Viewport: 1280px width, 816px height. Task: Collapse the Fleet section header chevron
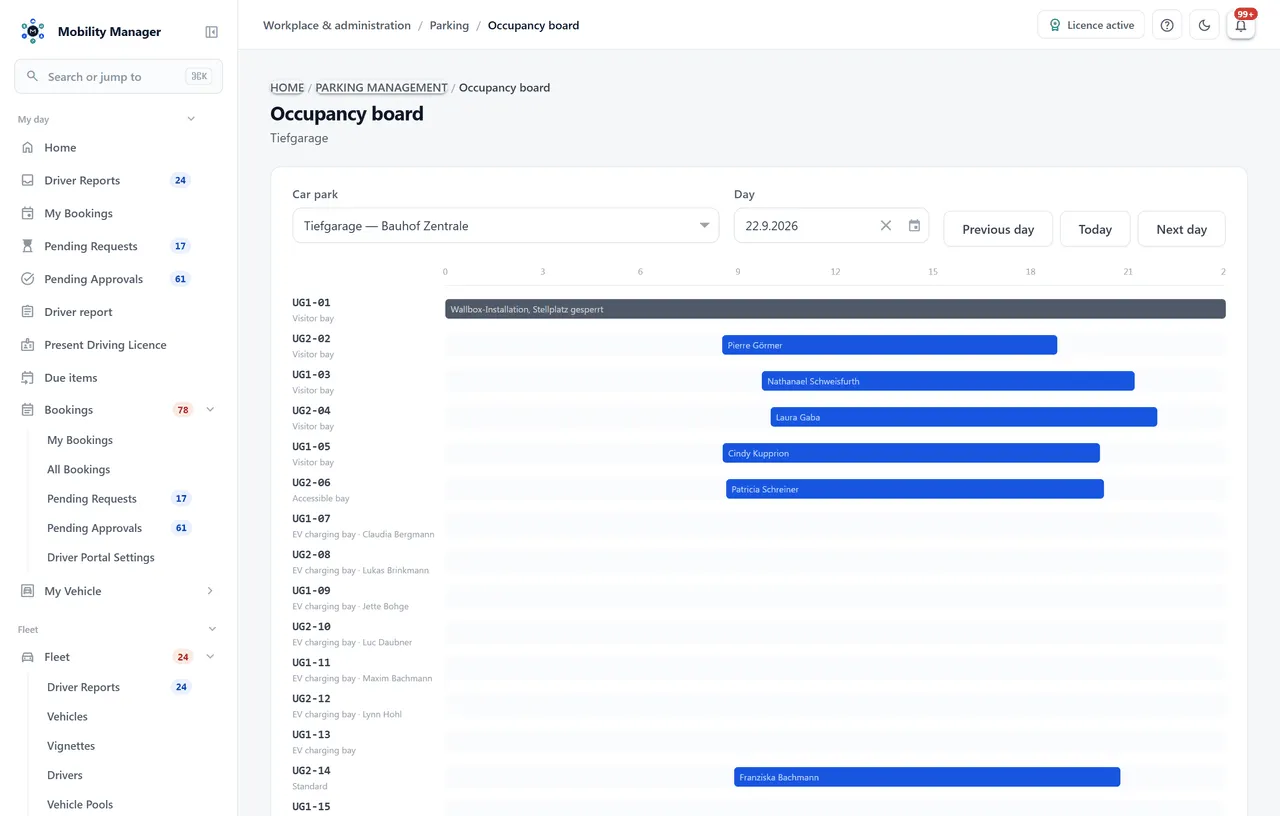pyautogui.click(x=212, y=629)
